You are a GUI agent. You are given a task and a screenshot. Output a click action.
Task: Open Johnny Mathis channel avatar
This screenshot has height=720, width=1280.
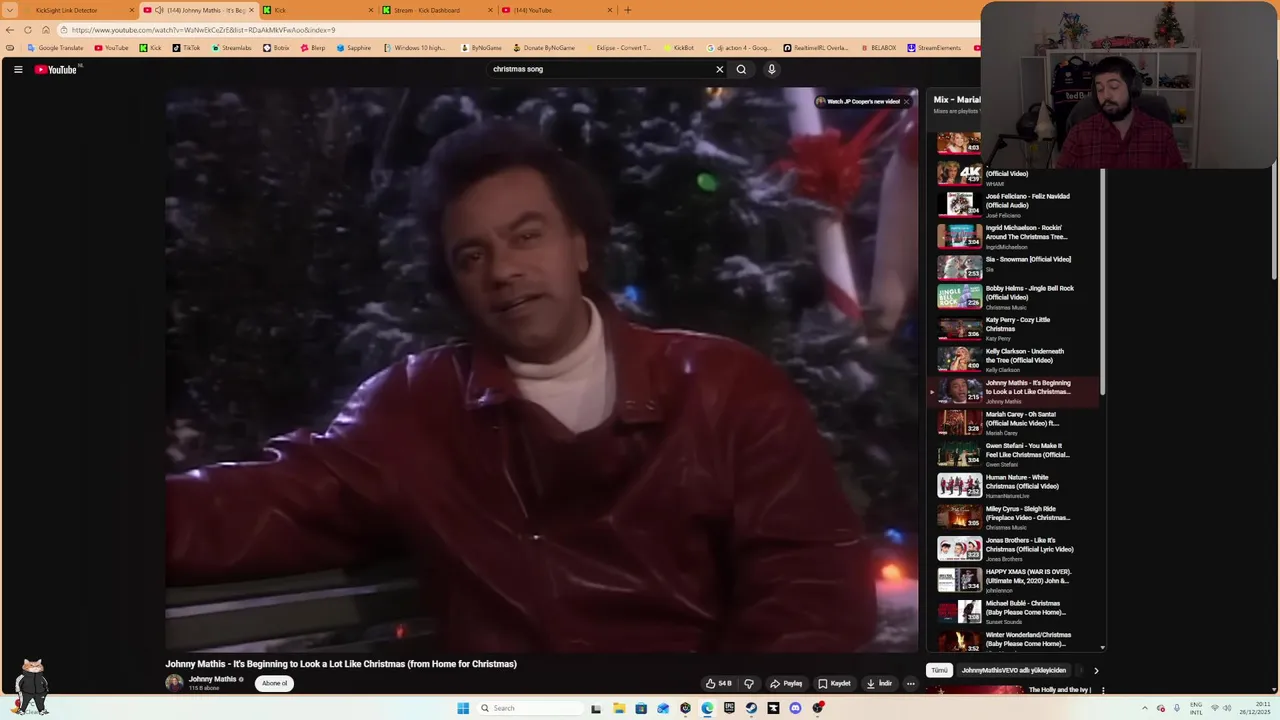pos(174,683)
